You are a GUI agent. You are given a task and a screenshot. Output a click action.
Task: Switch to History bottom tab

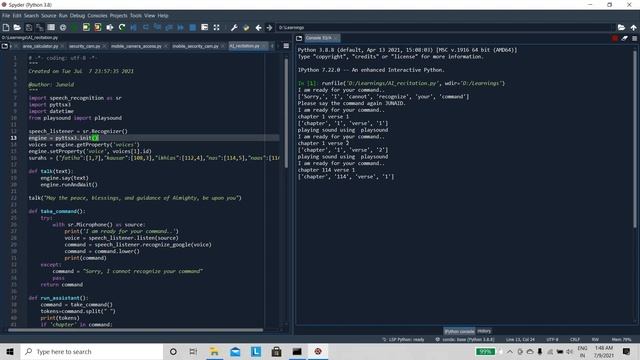coord(484,331)
